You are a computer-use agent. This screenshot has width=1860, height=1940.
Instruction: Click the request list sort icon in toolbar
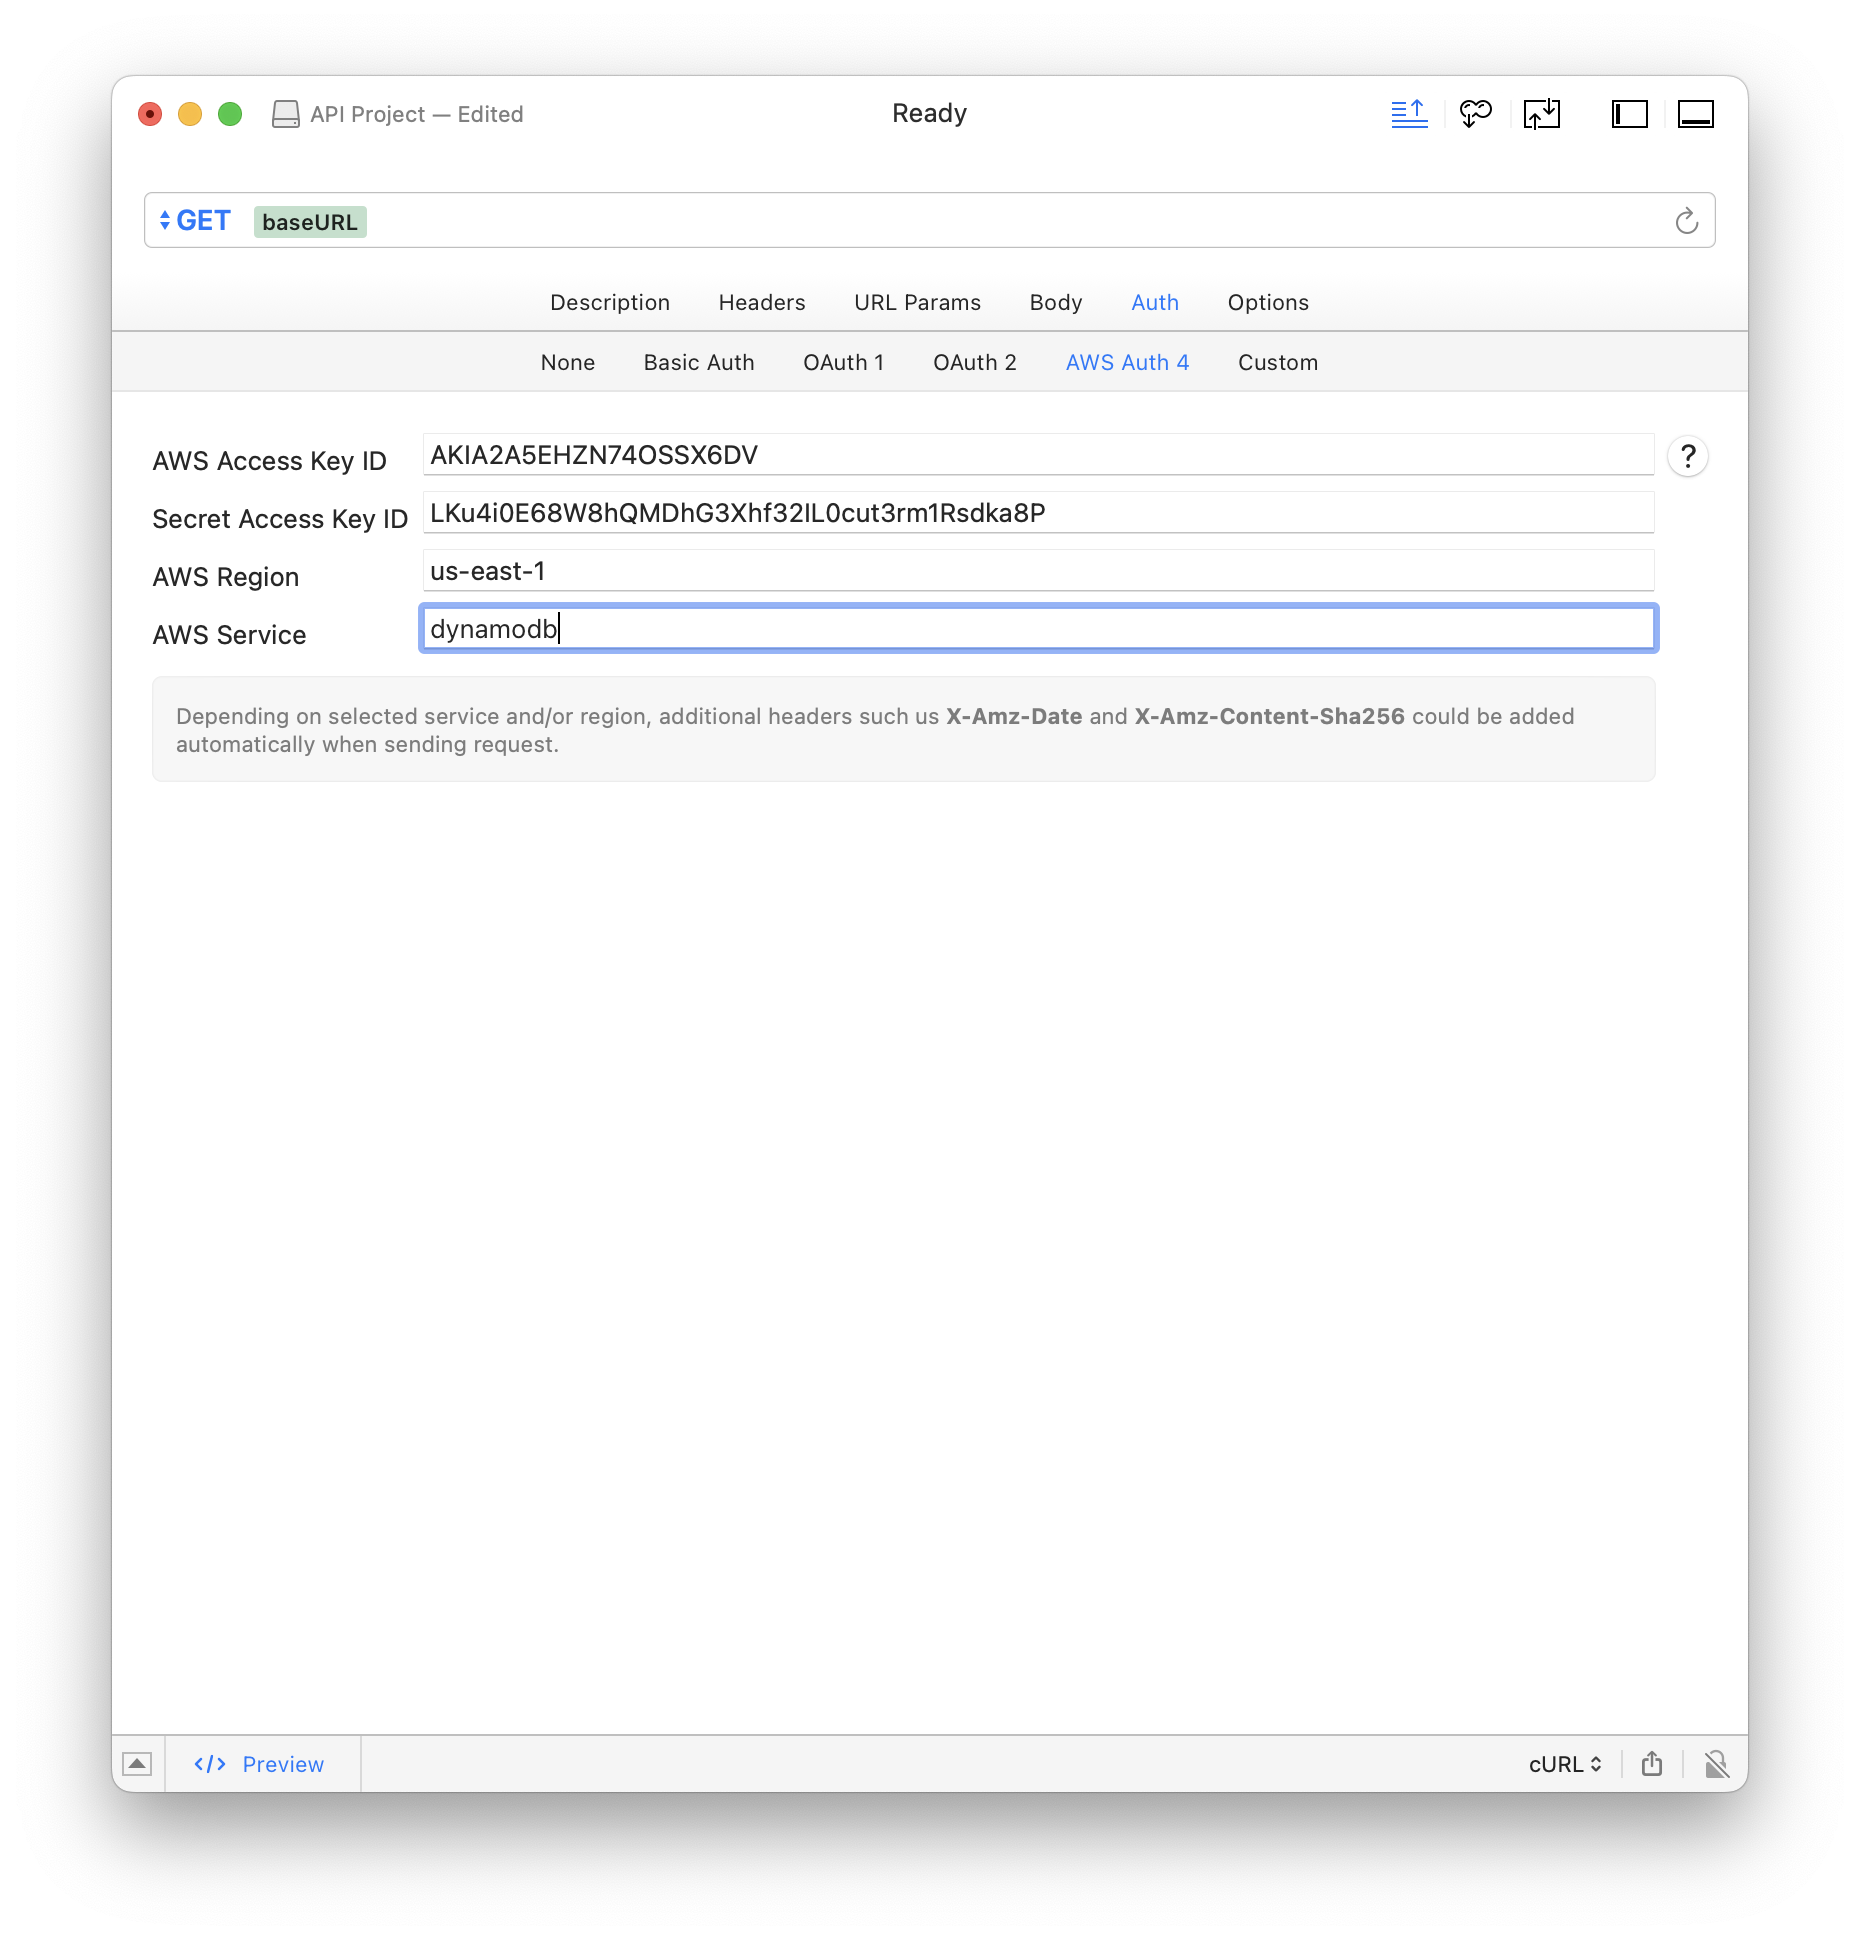click(1409, 114)
